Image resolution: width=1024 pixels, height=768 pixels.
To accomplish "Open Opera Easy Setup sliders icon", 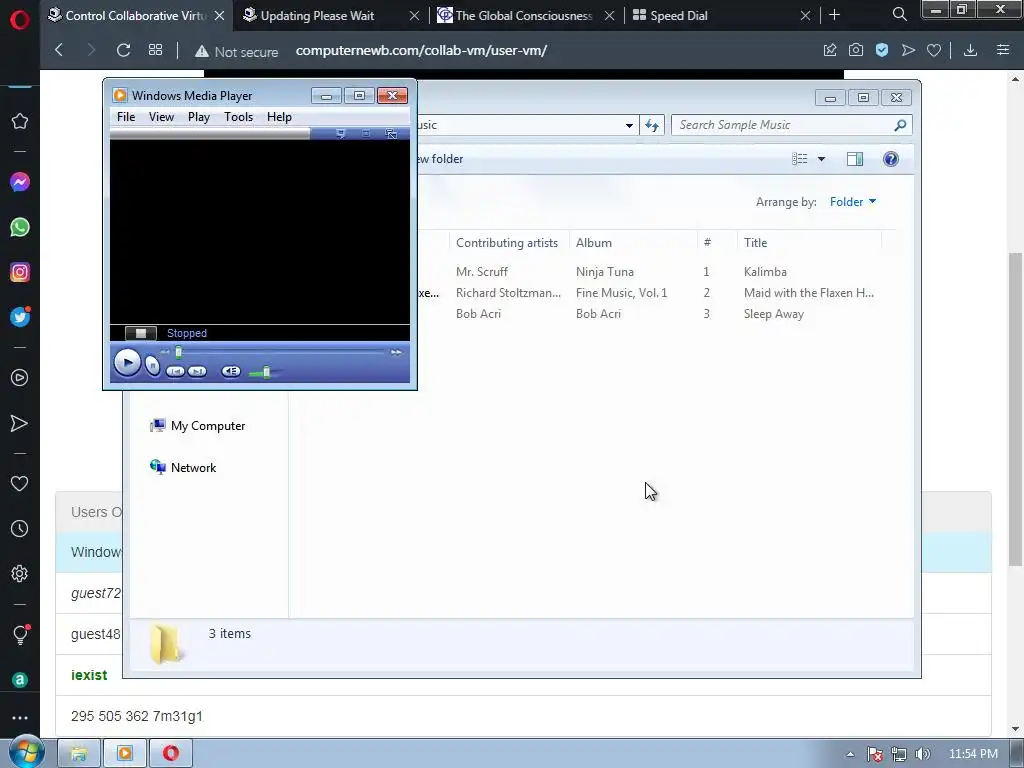I will coord(1003,50).
